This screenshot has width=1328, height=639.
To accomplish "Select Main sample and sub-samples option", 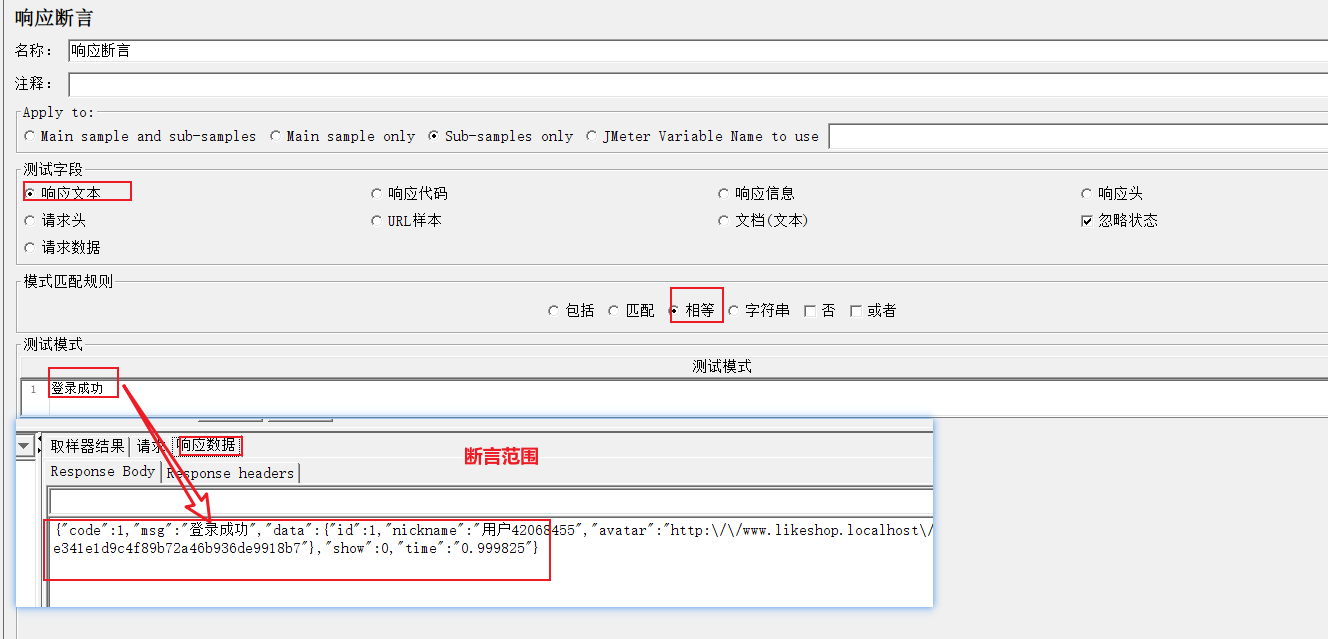I will click(140, 136).
